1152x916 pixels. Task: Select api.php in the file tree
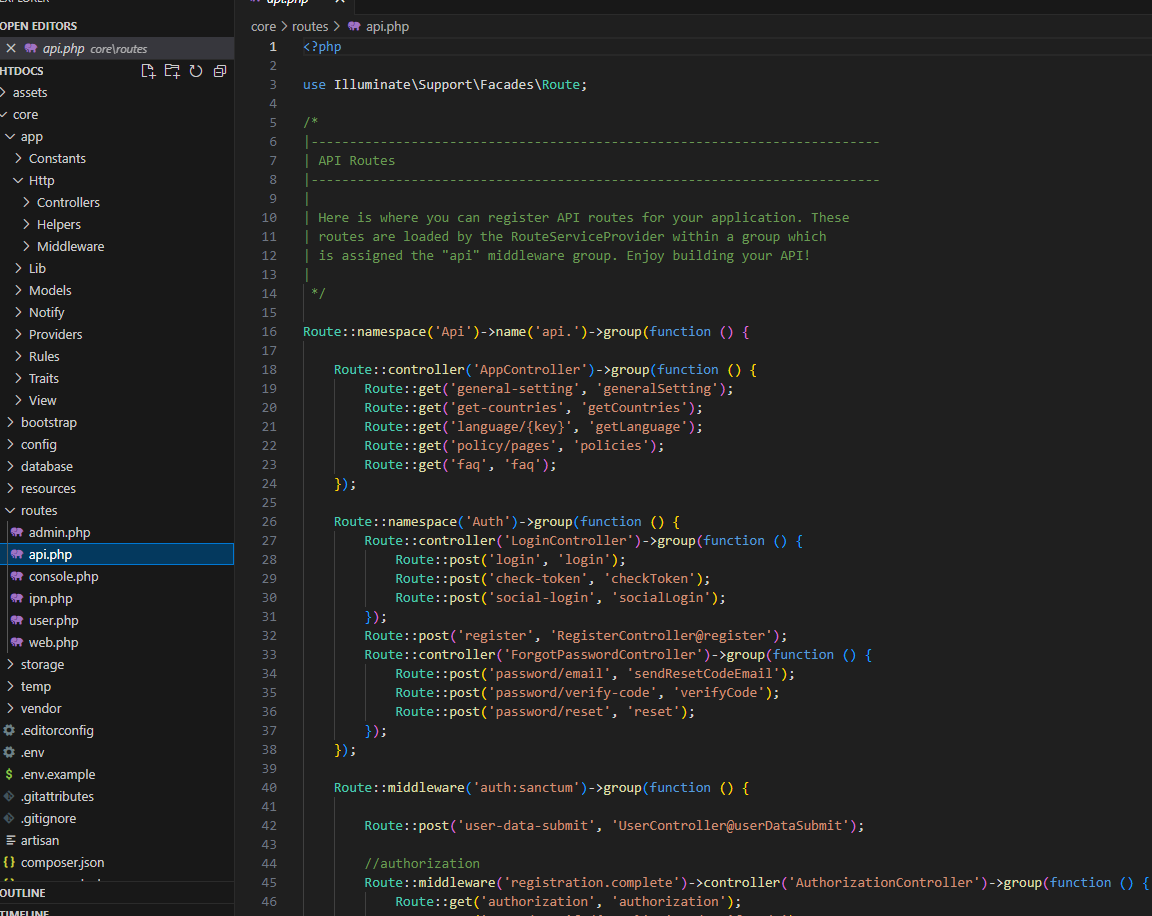117,555
